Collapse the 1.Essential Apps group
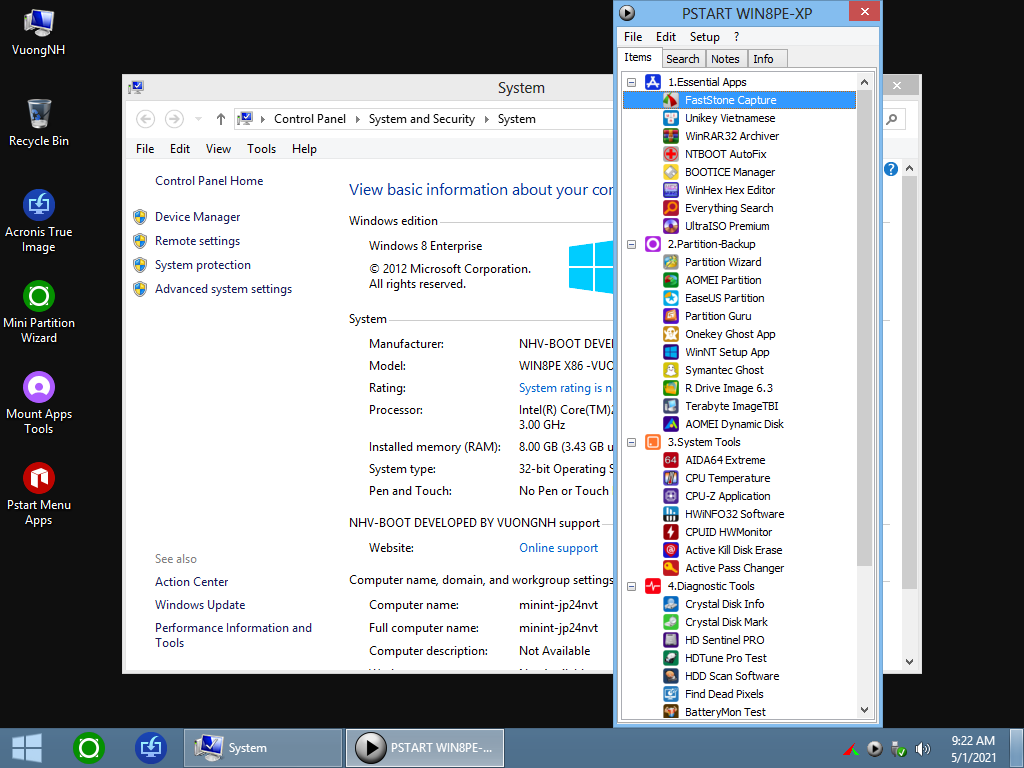This screenshot has width=1024, height=768. click(x=632, y=82)
